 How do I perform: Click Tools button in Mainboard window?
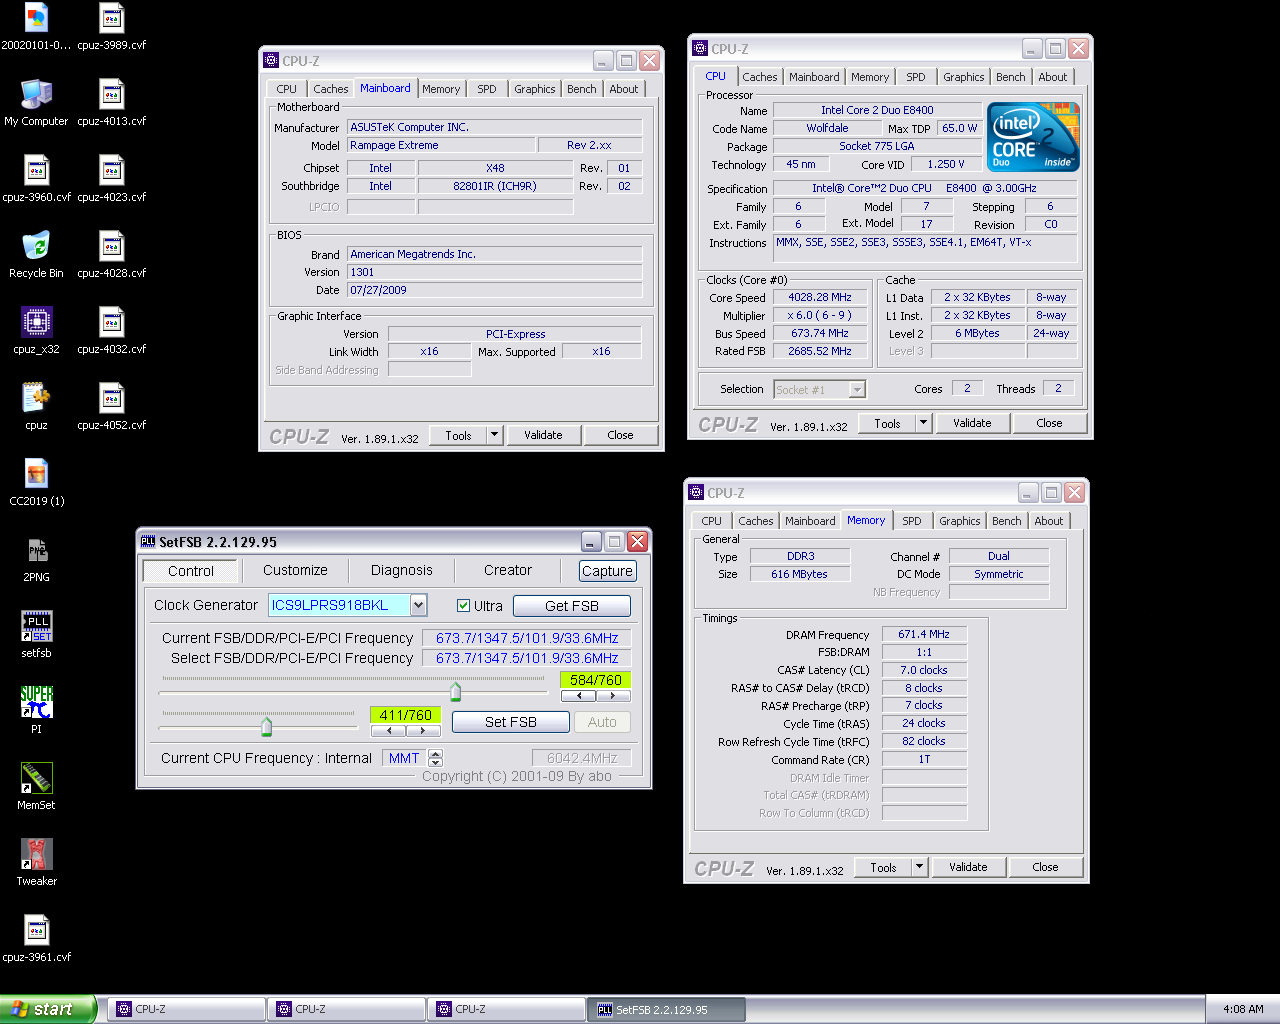pyautogui.click(x=458, y=435)
